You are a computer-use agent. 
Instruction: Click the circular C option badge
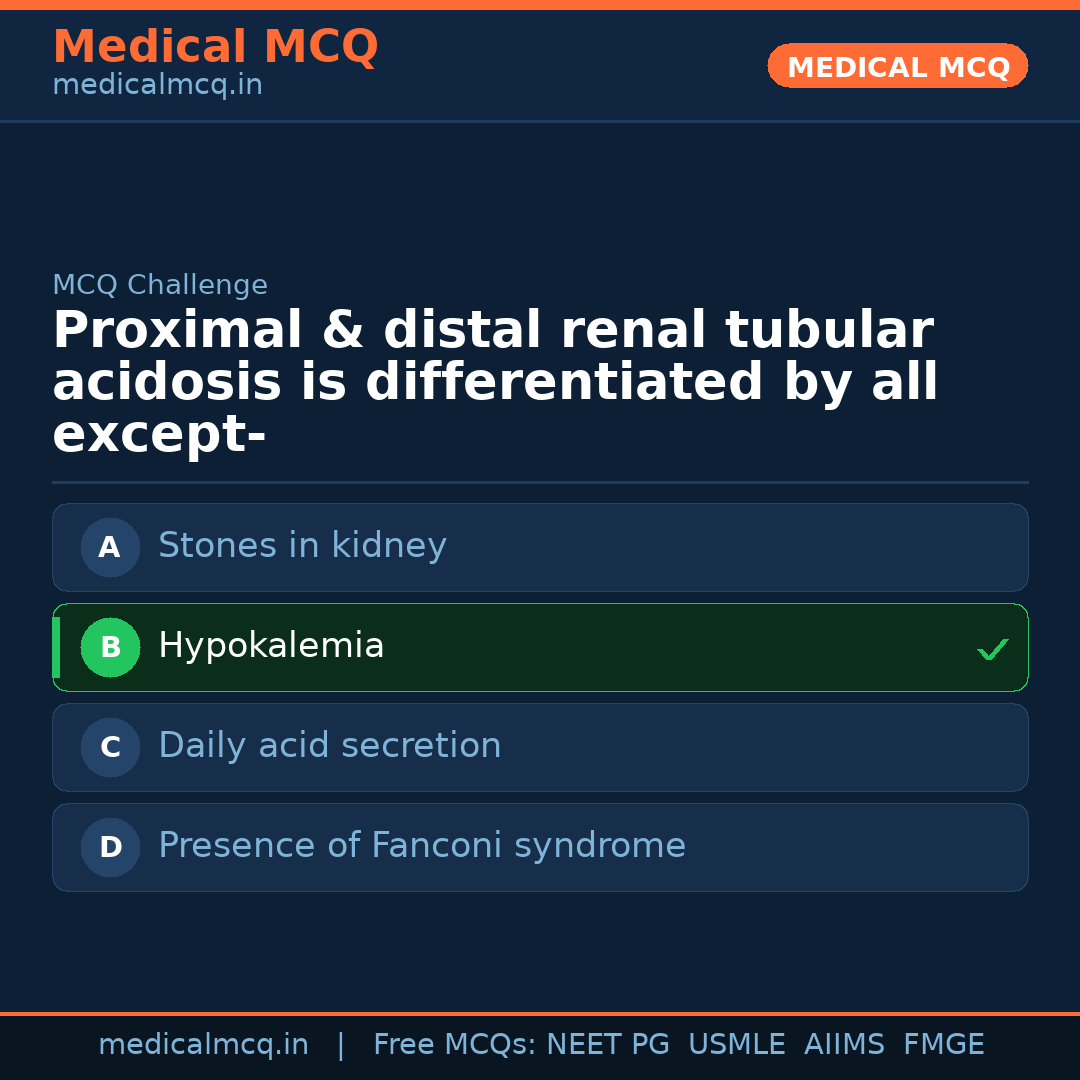(110, 747)
